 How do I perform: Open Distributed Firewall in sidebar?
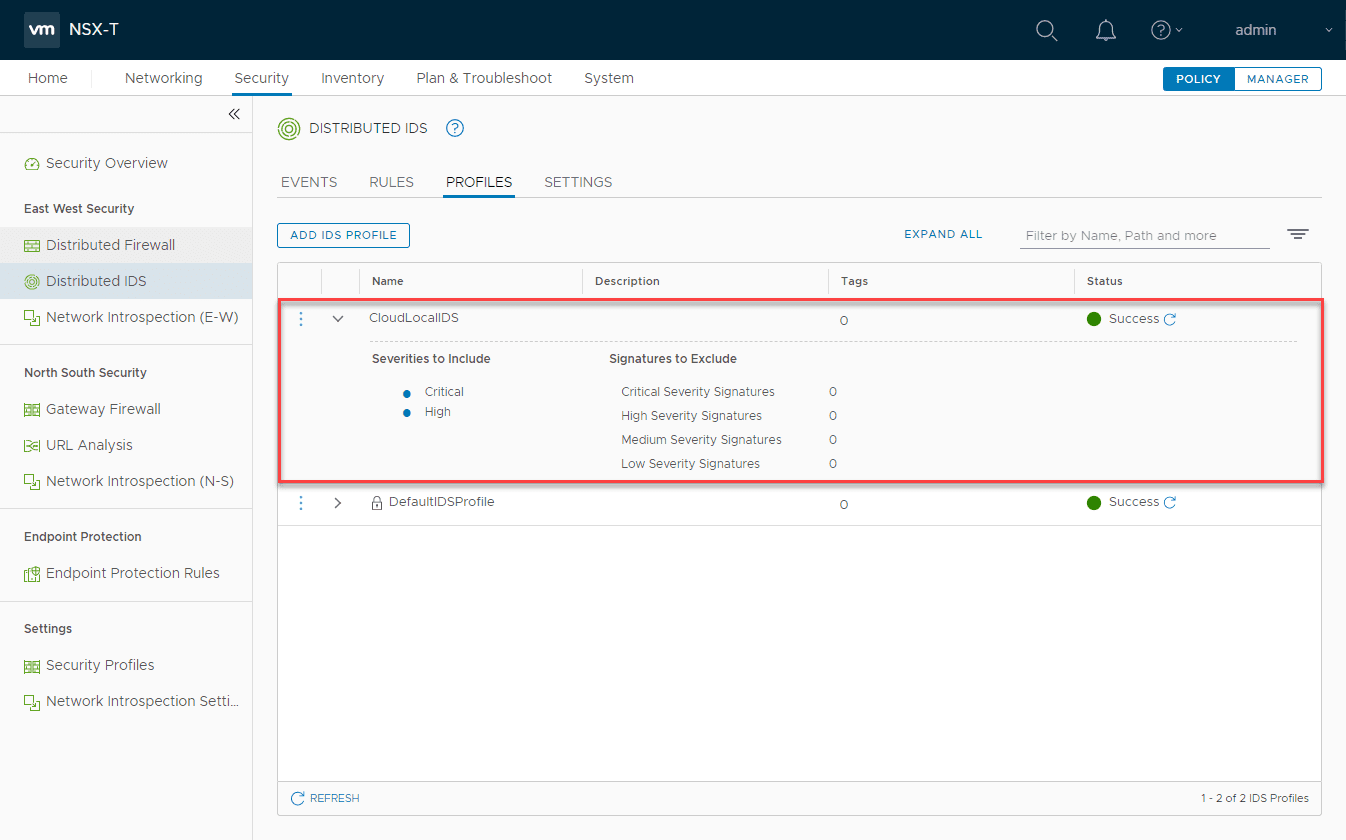(110, 245)
